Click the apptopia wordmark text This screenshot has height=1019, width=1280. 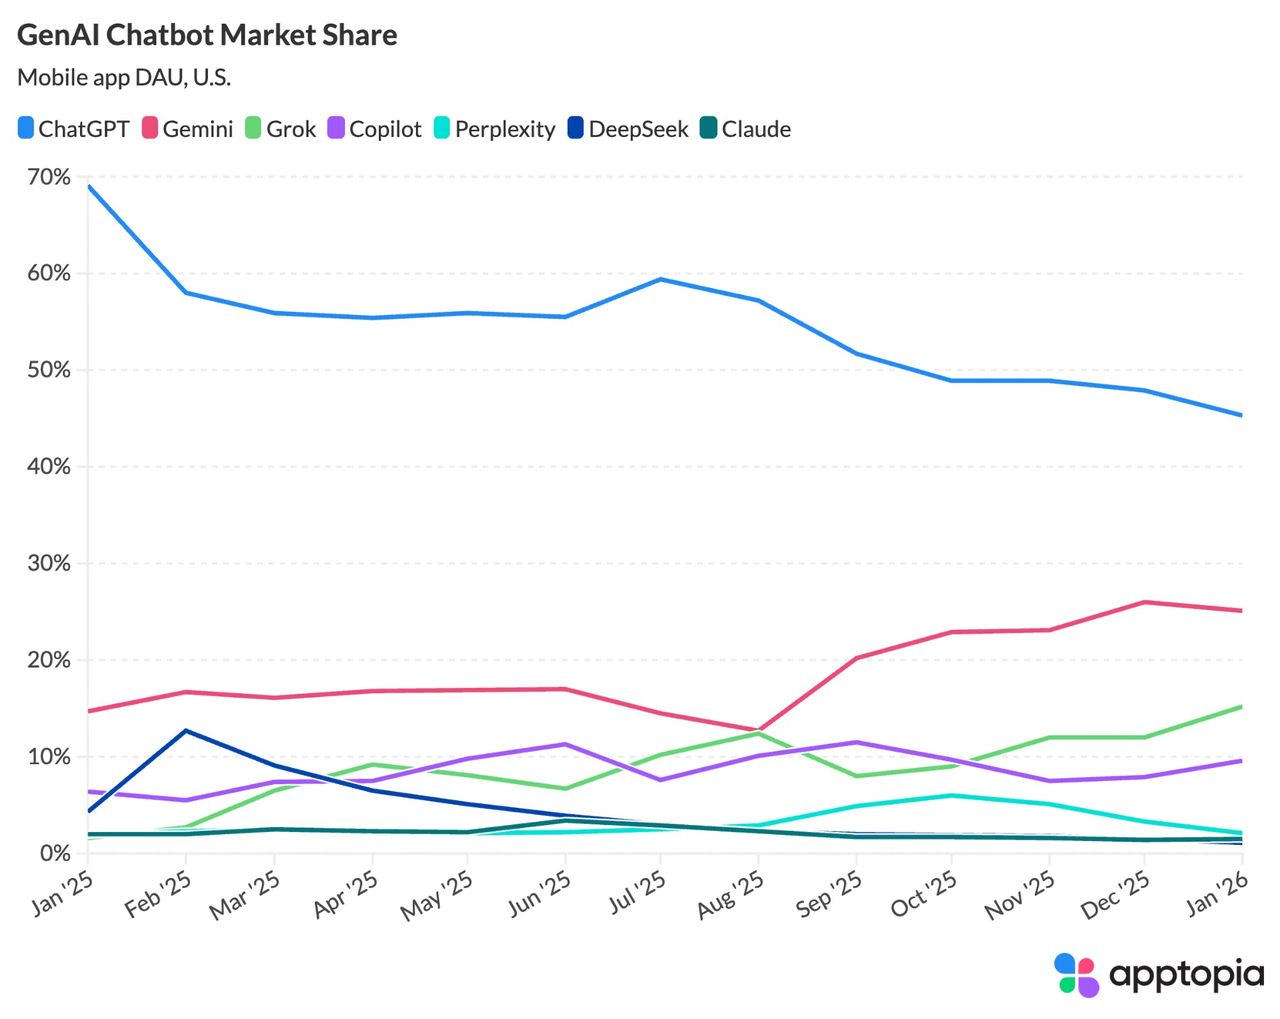point(1186,974)
